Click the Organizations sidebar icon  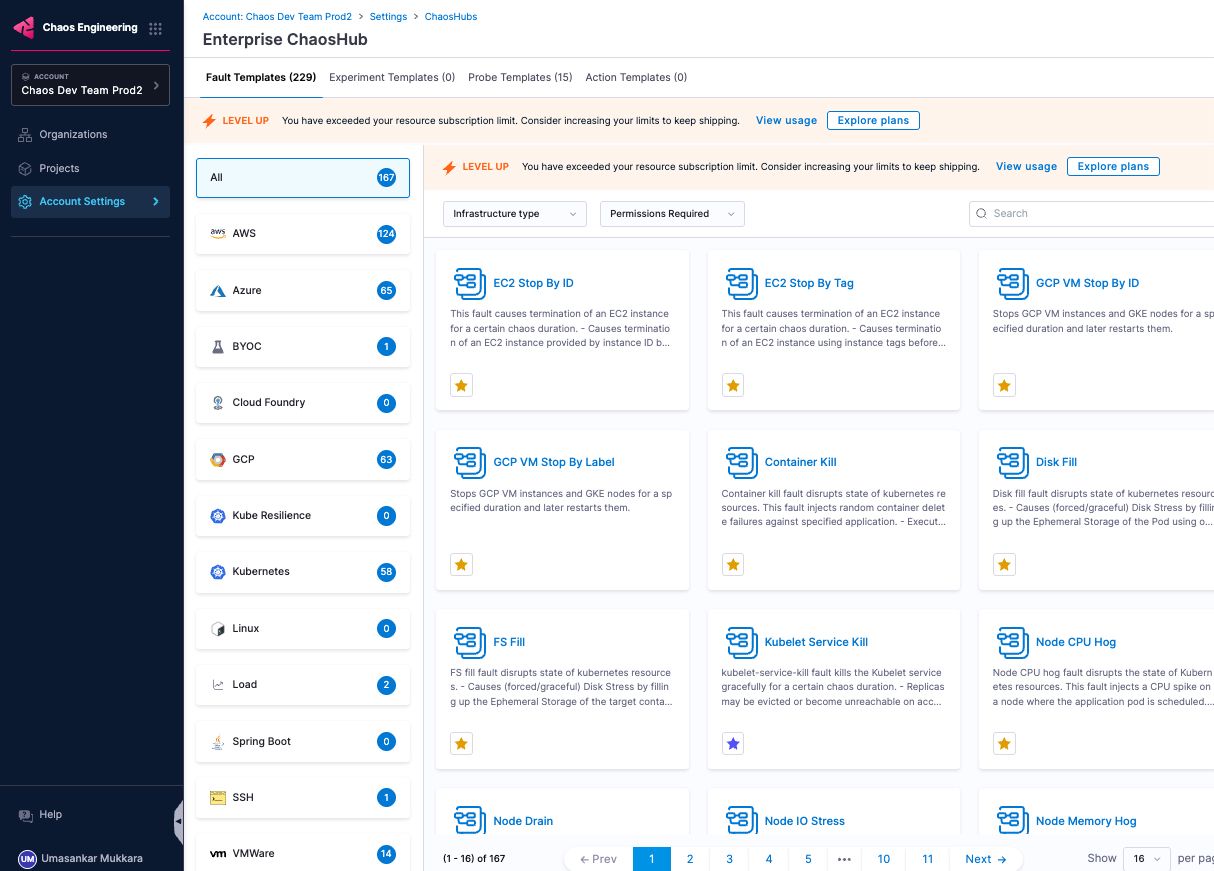click(x=25, y=134)
